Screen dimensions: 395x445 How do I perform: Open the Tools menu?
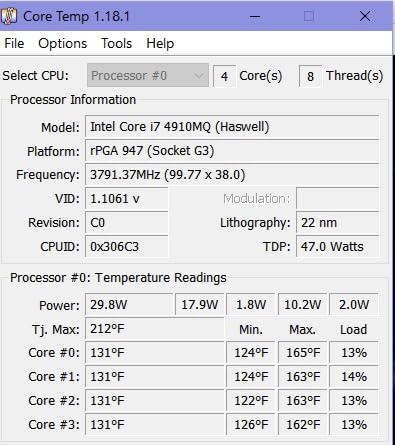[116, 44]
